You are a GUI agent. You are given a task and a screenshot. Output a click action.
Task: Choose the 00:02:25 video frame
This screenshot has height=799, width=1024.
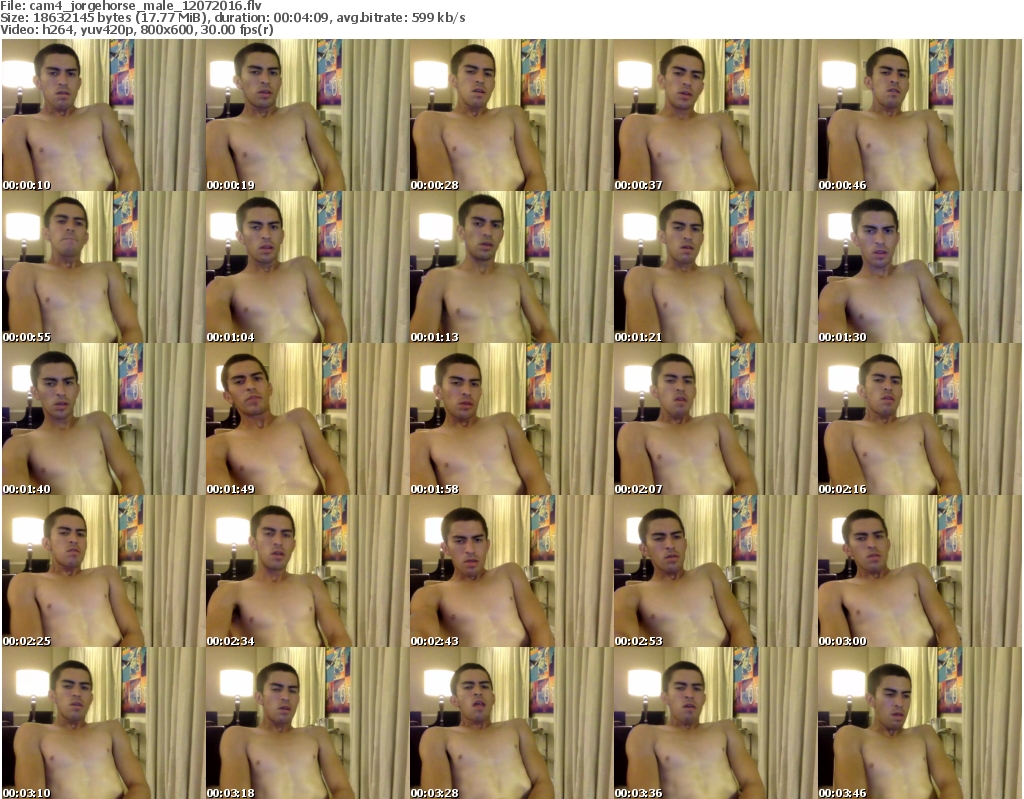click(103, 571)
